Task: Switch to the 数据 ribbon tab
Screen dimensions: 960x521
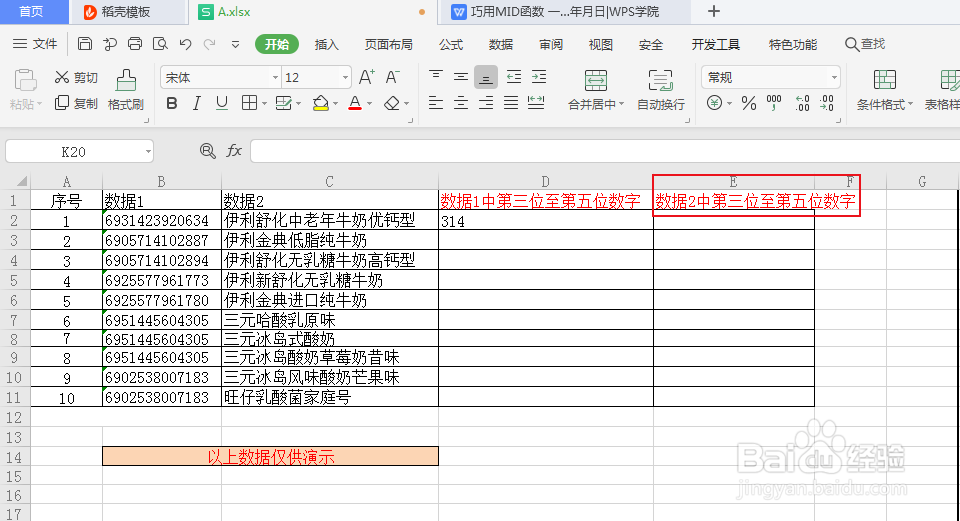Action: (x=501, y=45)
